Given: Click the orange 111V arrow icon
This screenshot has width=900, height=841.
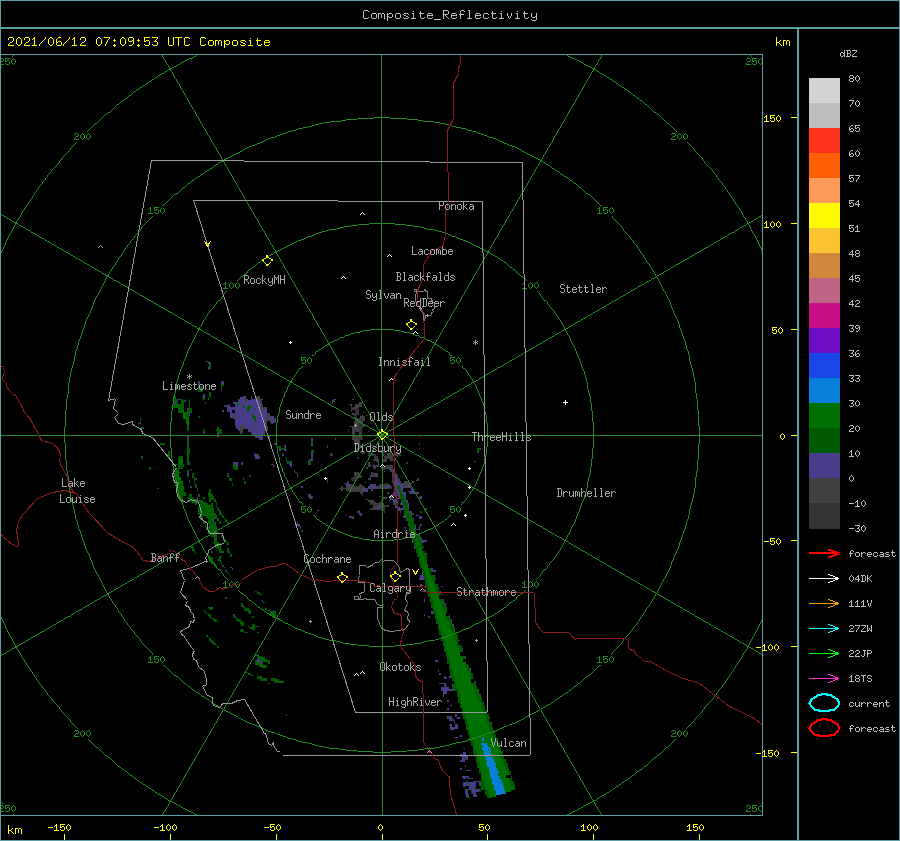Looking at the screenshot, I should 824,603.
